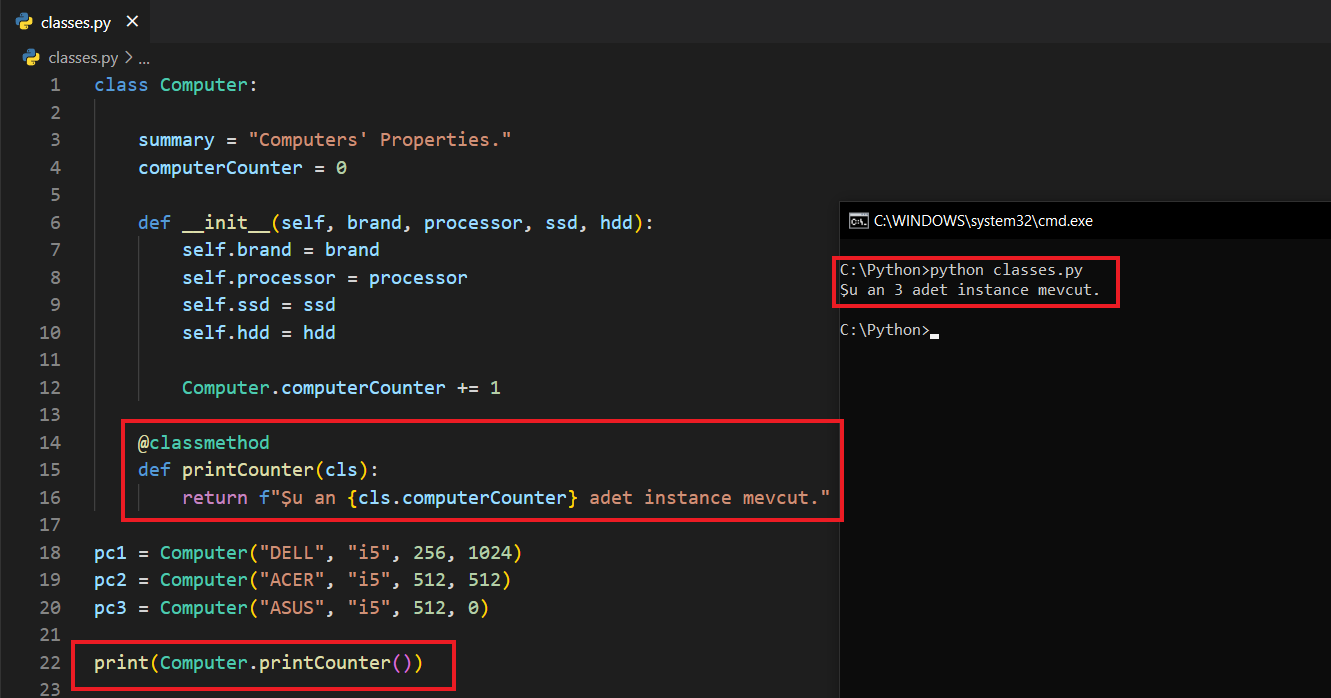1331x698 pixels.
Task: Click the __init__ method name on line 6
Action: click(226, 222)
